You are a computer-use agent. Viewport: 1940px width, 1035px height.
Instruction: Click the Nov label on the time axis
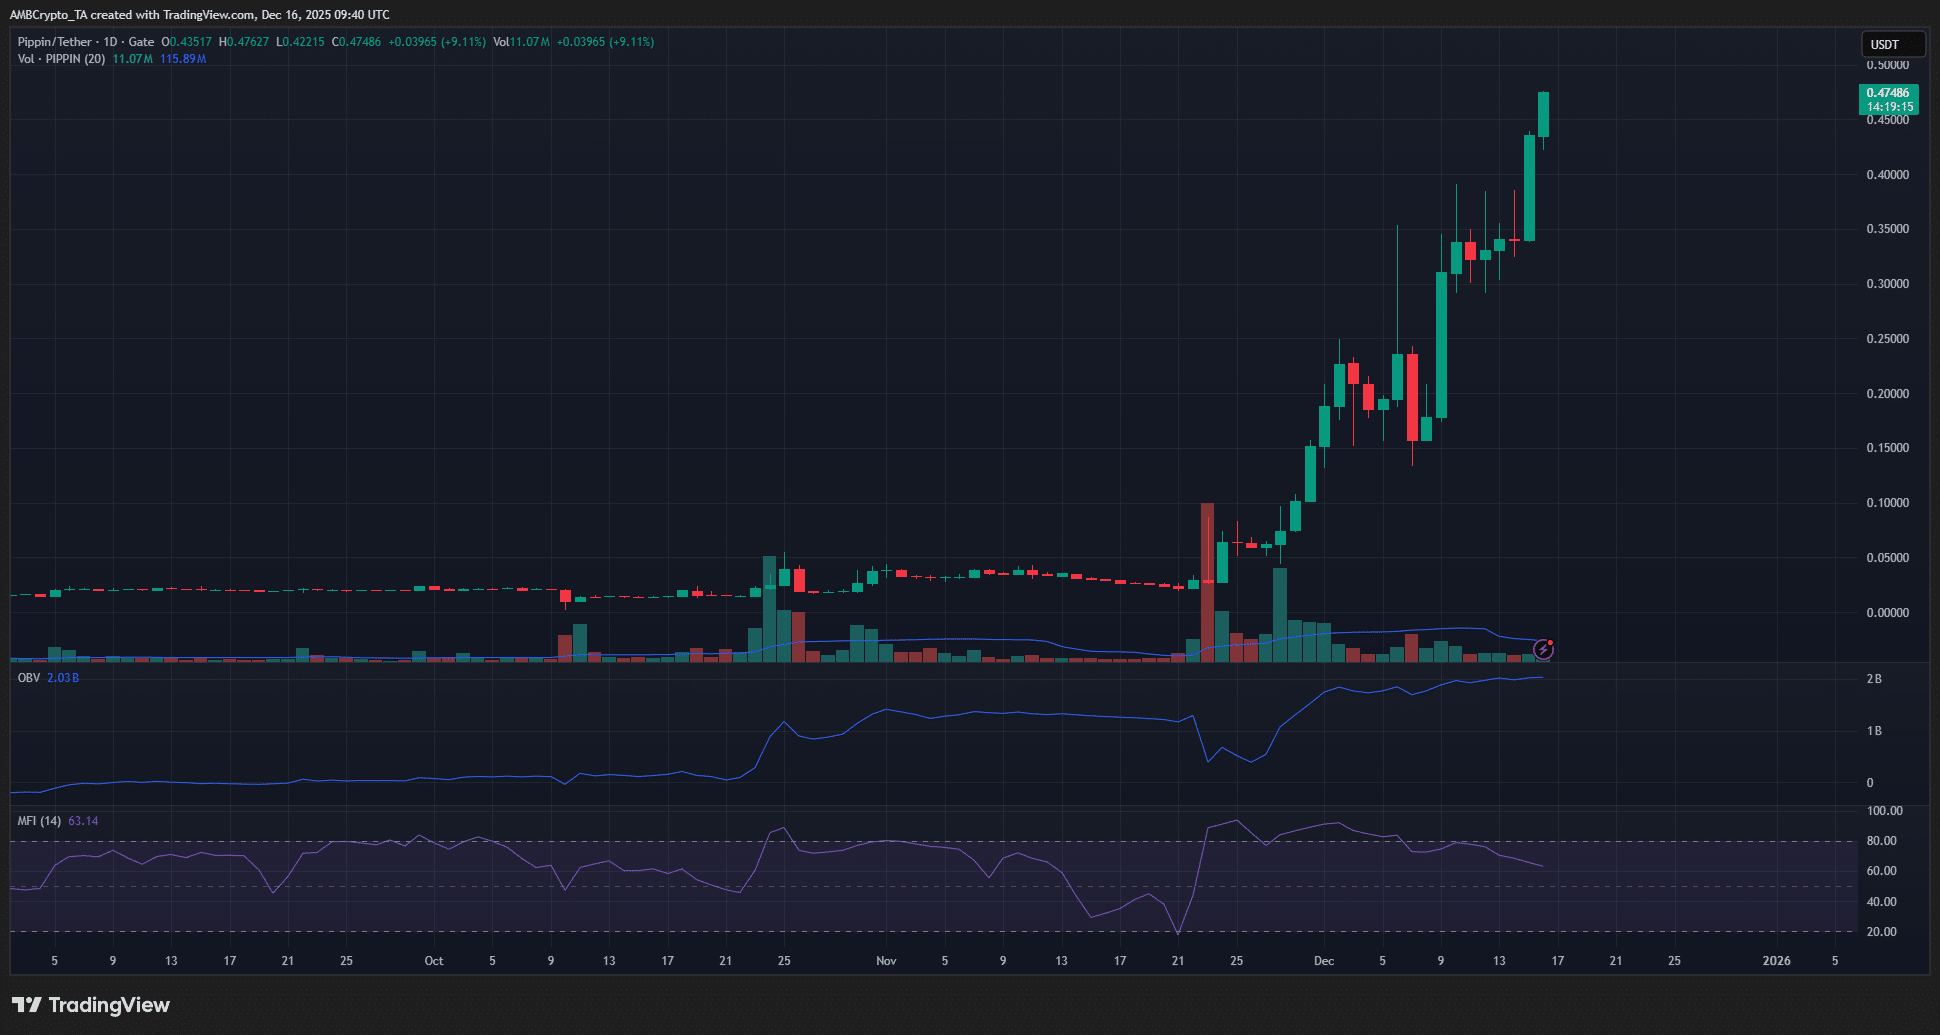point(886,961)
